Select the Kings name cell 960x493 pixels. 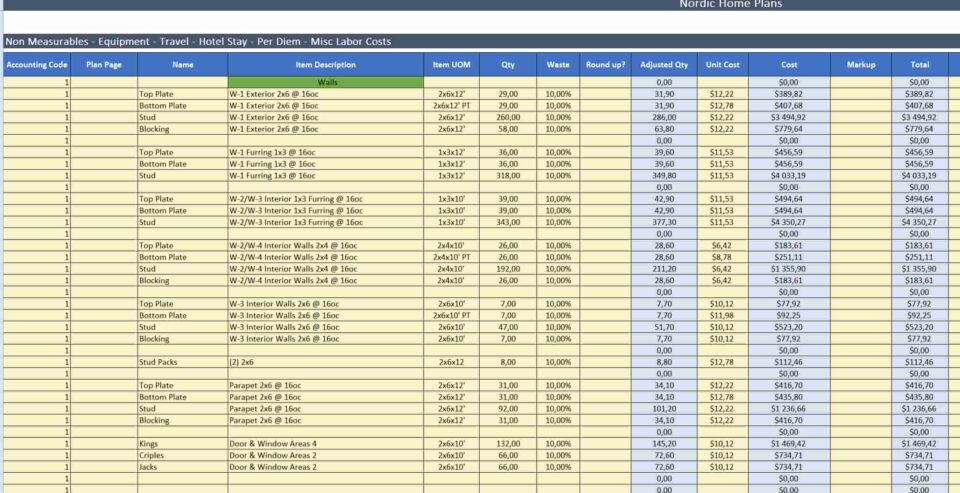pyautogui.click(x=182, y=444)
